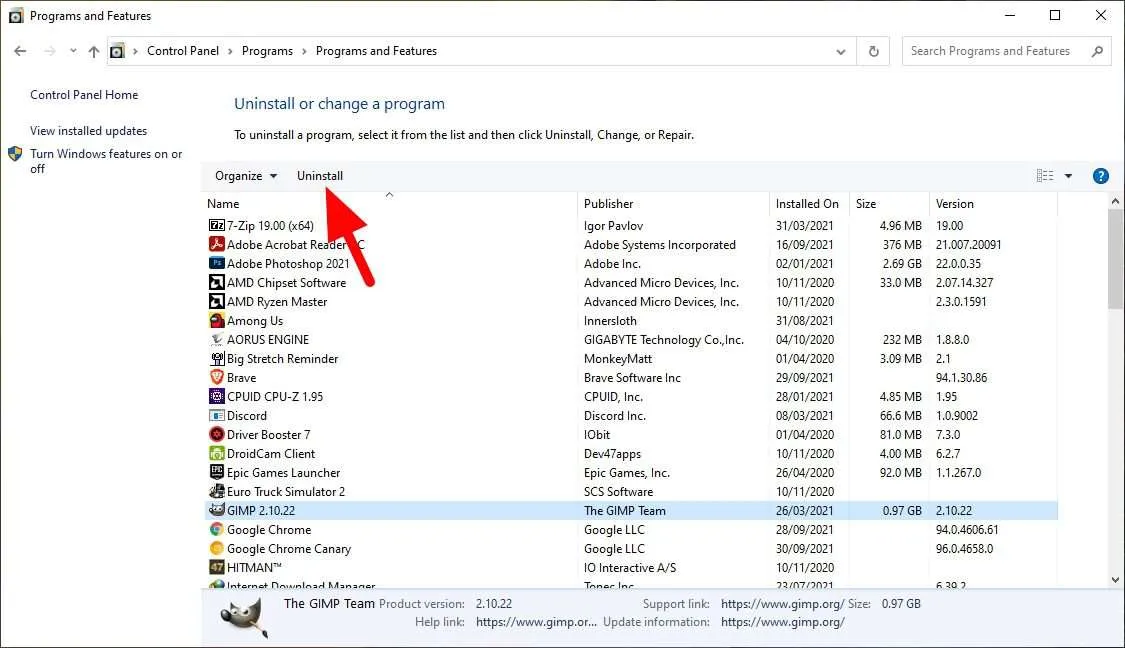Sort by the Version column header

tap(993, 204)
